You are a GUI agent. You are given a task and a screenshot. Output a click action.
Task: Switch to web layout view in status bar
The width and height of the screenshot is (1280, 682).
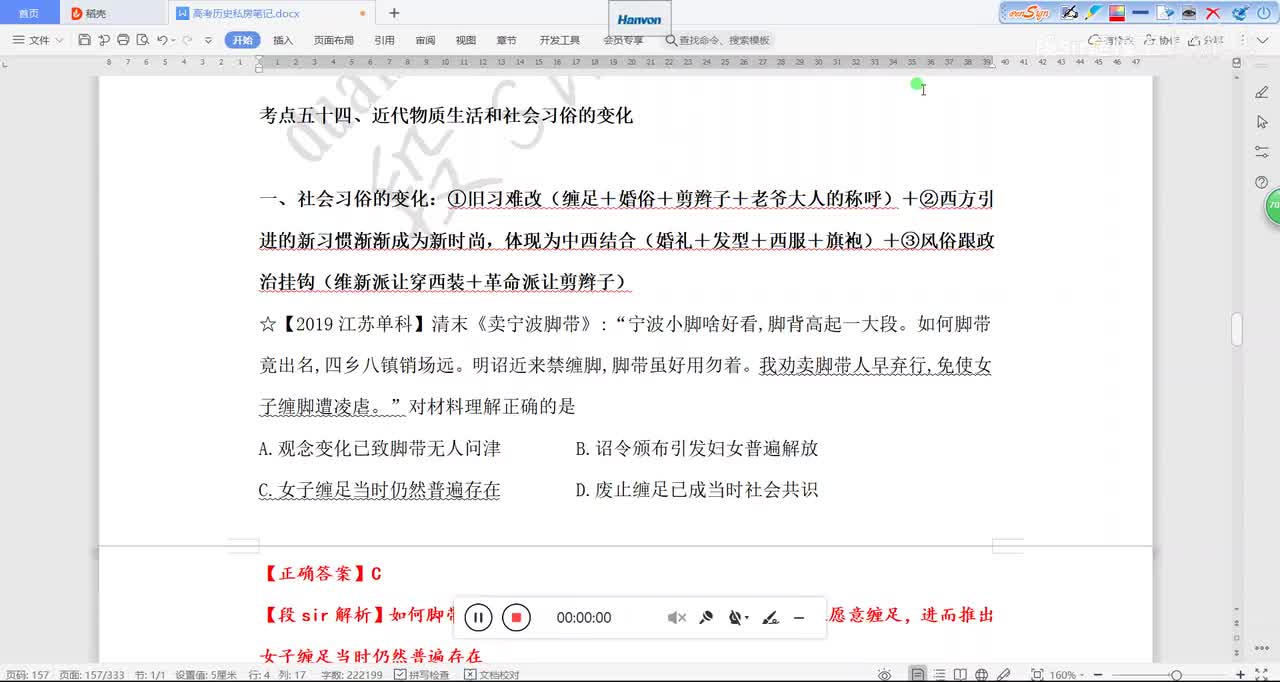(981, 675)
